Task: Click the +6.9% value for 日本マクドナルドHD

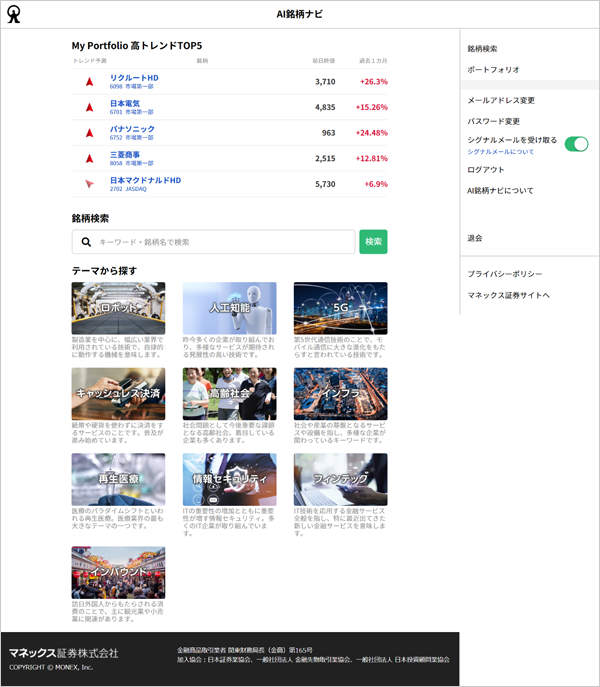Action: pyautogui.click(x=376, y=184)
